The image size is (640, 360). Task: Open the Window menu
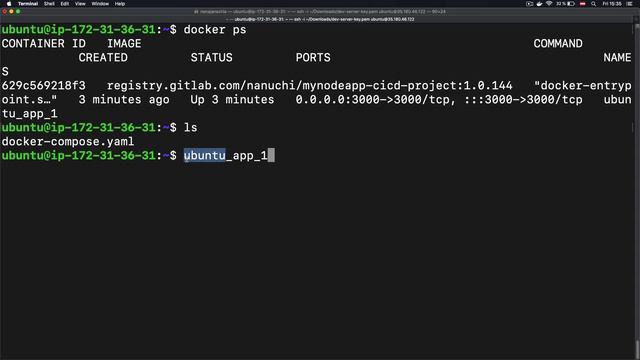point(100,4)
